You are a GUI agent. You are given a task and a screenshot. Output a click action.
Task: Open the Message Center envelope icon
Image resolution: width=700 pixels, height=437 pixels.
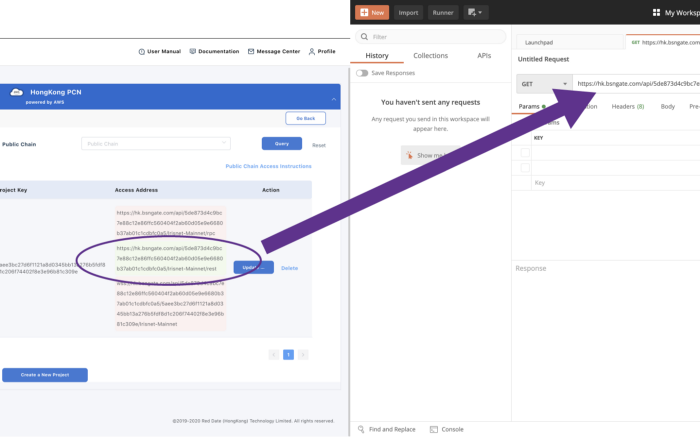tap(251, 51)
